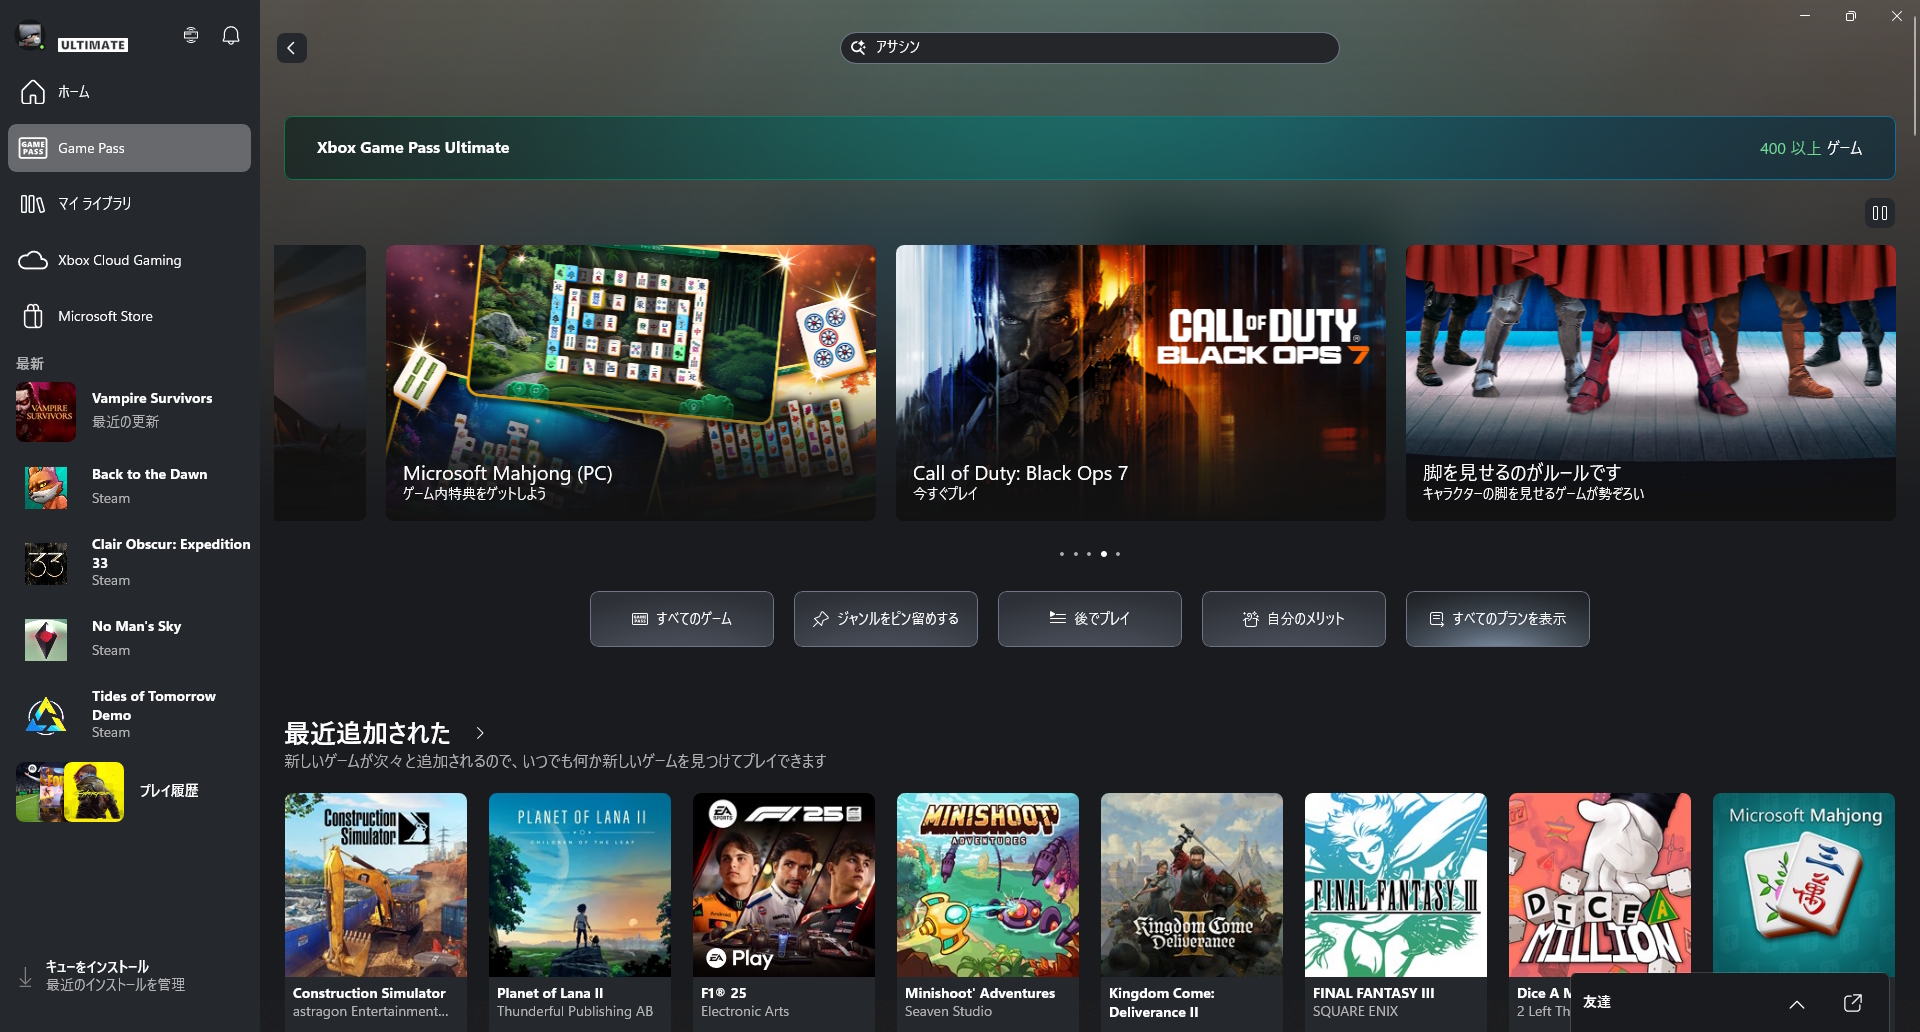Image resolution: width=1920 pixels, height=1032 pixels.
Task: Open Microsoft Store in the sidebar
Action: click(129, 316)
